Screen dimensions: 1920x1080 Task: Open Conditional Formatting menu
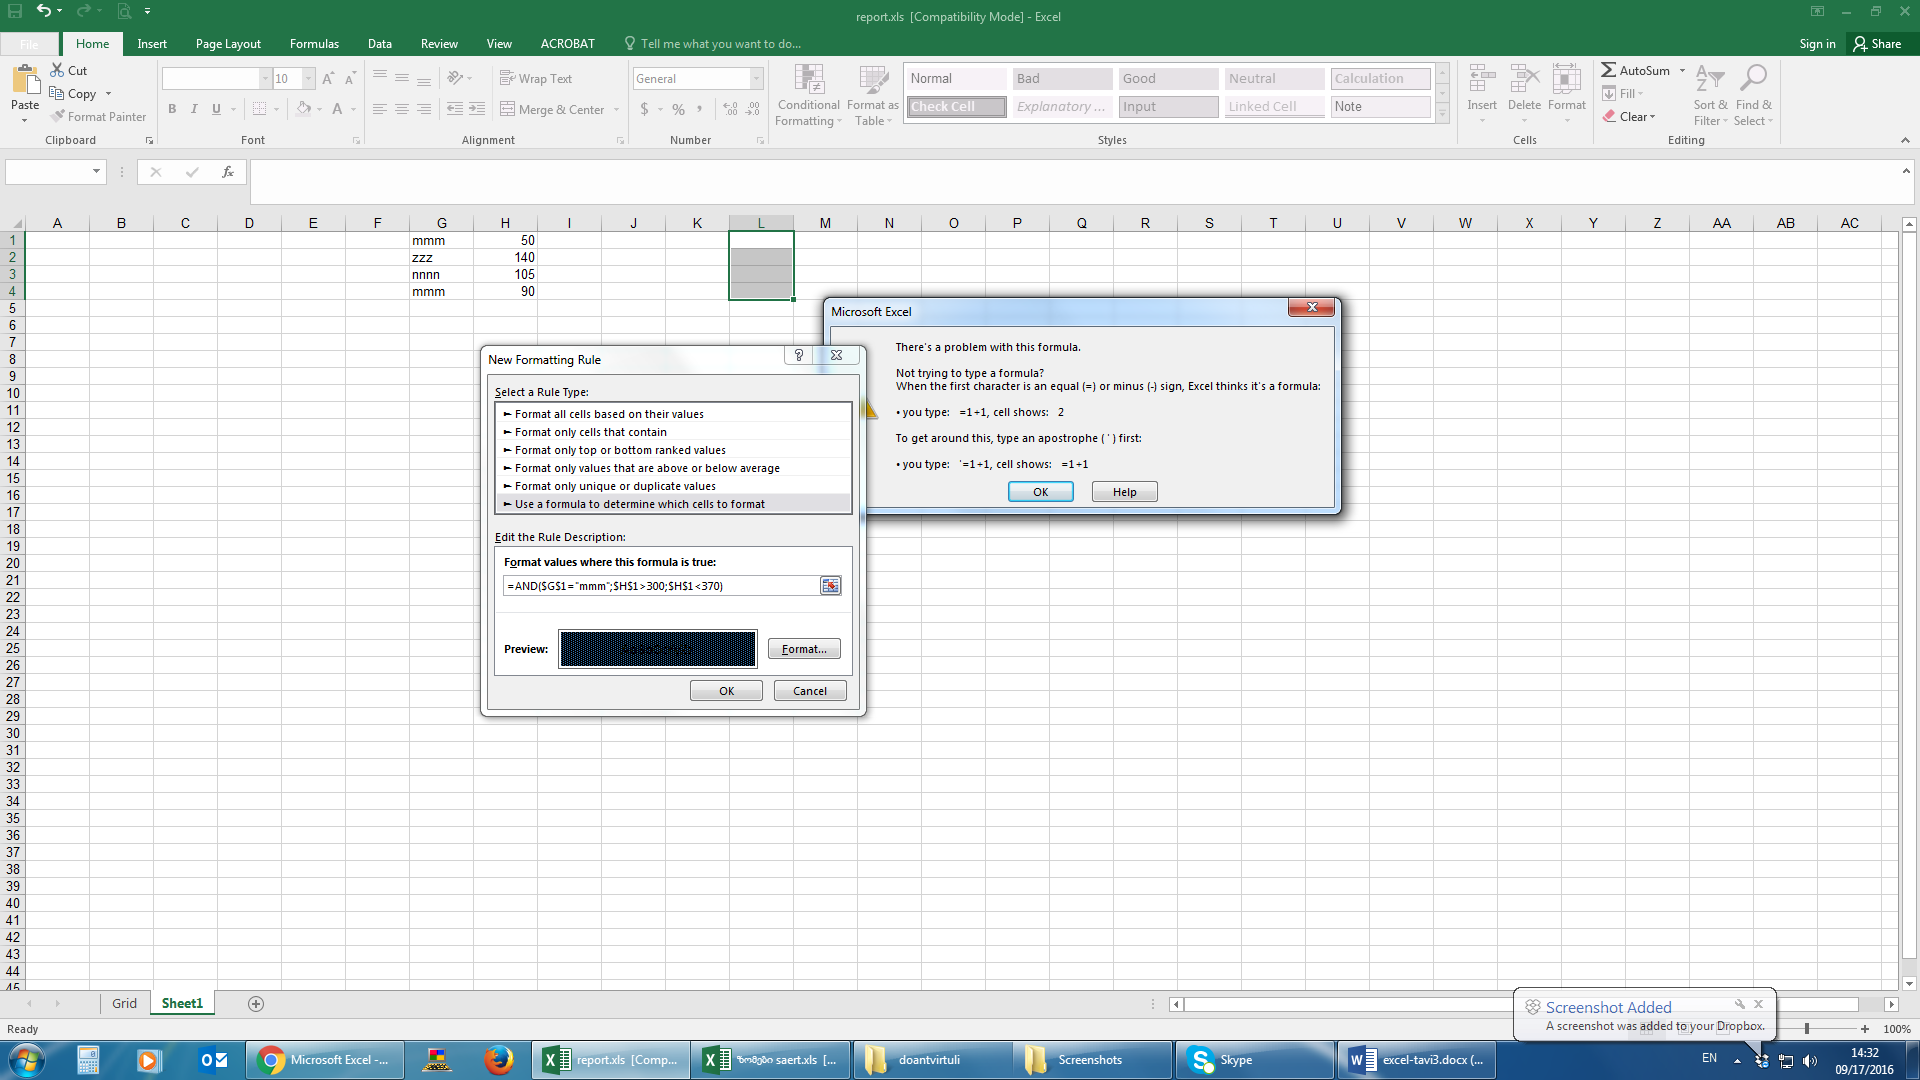pos(809,95)
